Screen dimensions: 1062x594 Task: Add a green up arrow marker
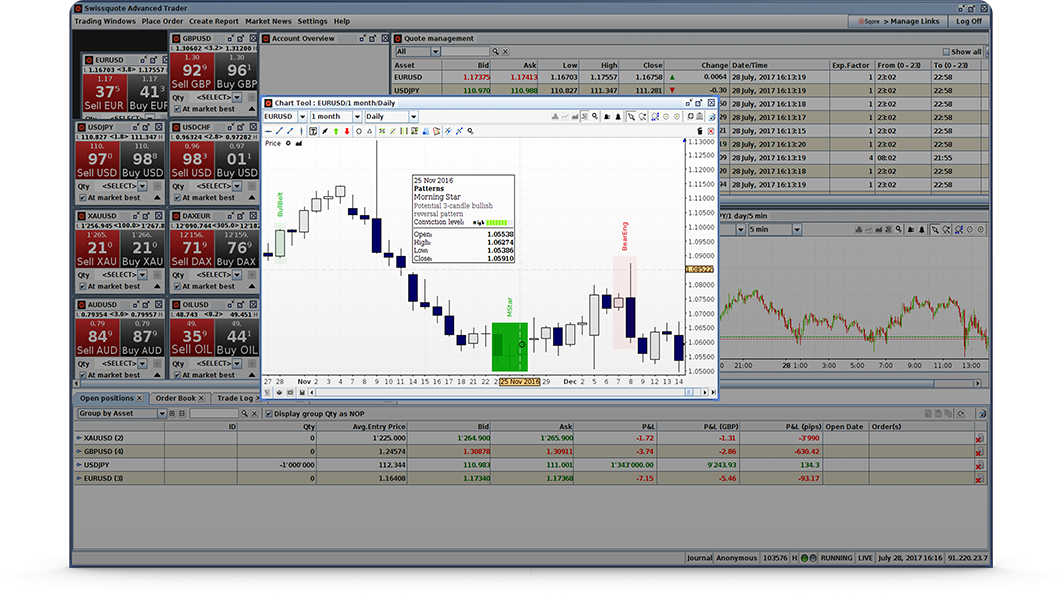pos(336,131)
